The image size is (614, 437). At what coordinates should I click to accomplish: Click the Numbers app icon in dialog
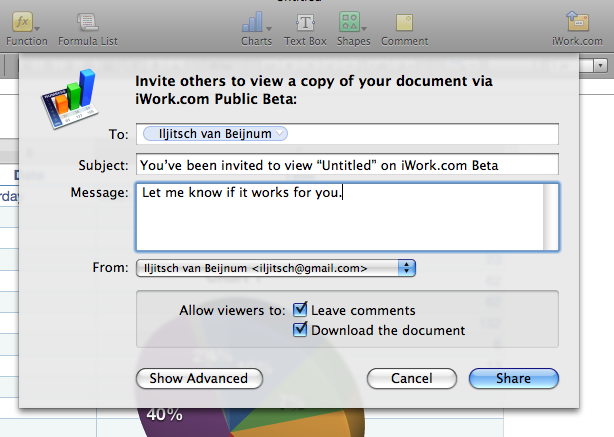(70, 99)
